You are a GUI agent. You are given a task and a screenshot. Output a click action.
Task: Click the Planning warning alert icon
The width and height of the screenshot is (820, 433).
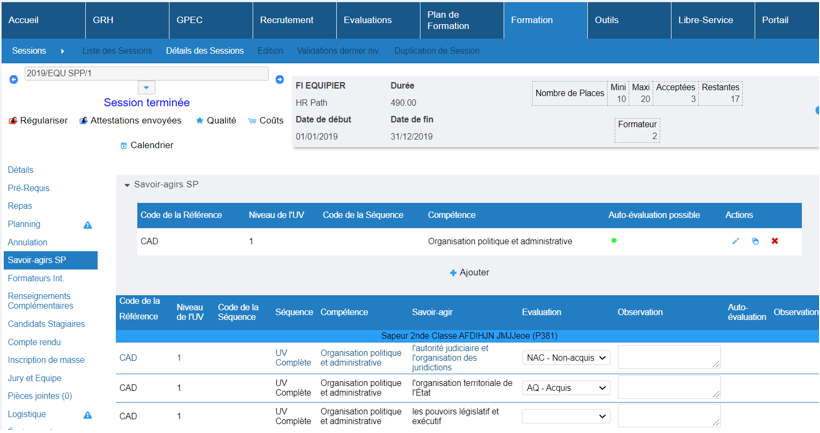coord(87,225)
